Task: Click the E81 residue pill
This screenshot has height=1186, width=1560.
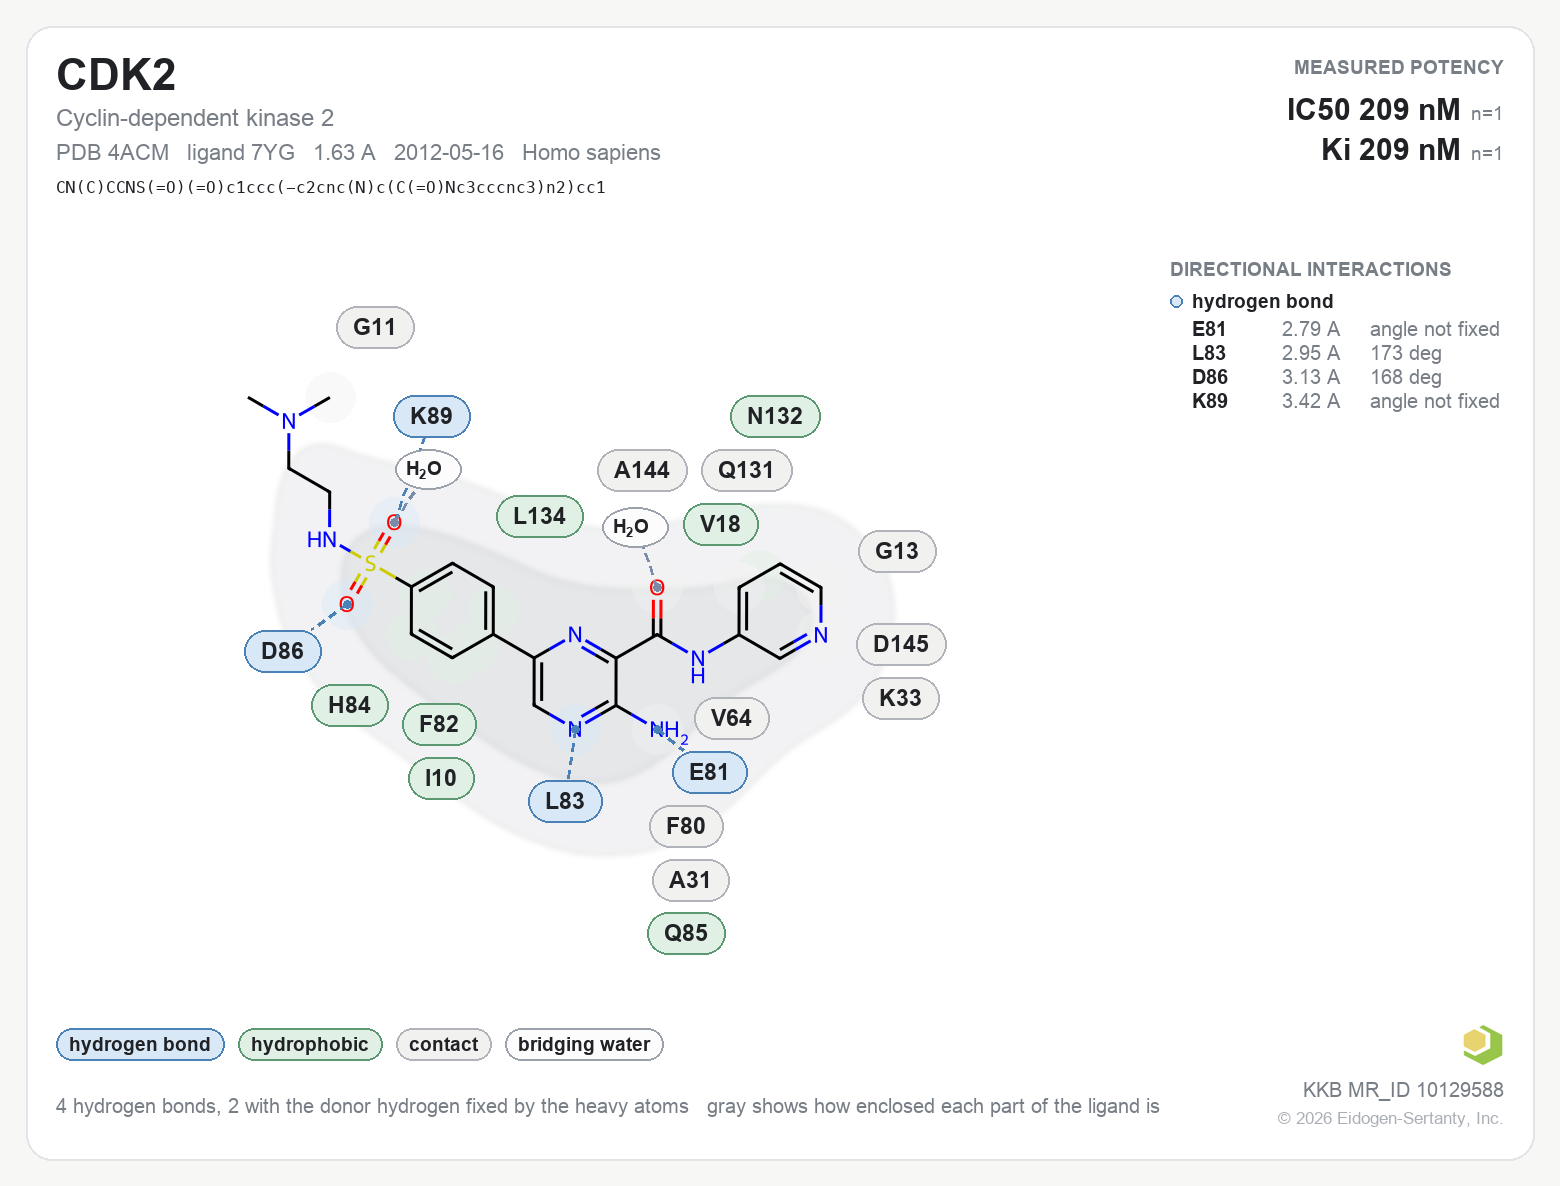Action: pyautogui.click(x=709, y=772)
